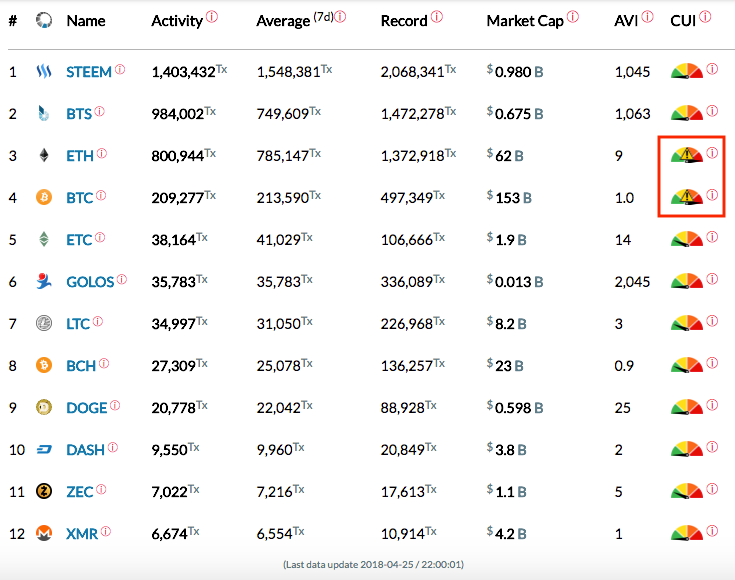Click the info icon beside Market Cap
Image resolution: width=735 pixels, height=580 pixels.
[572, 17]
